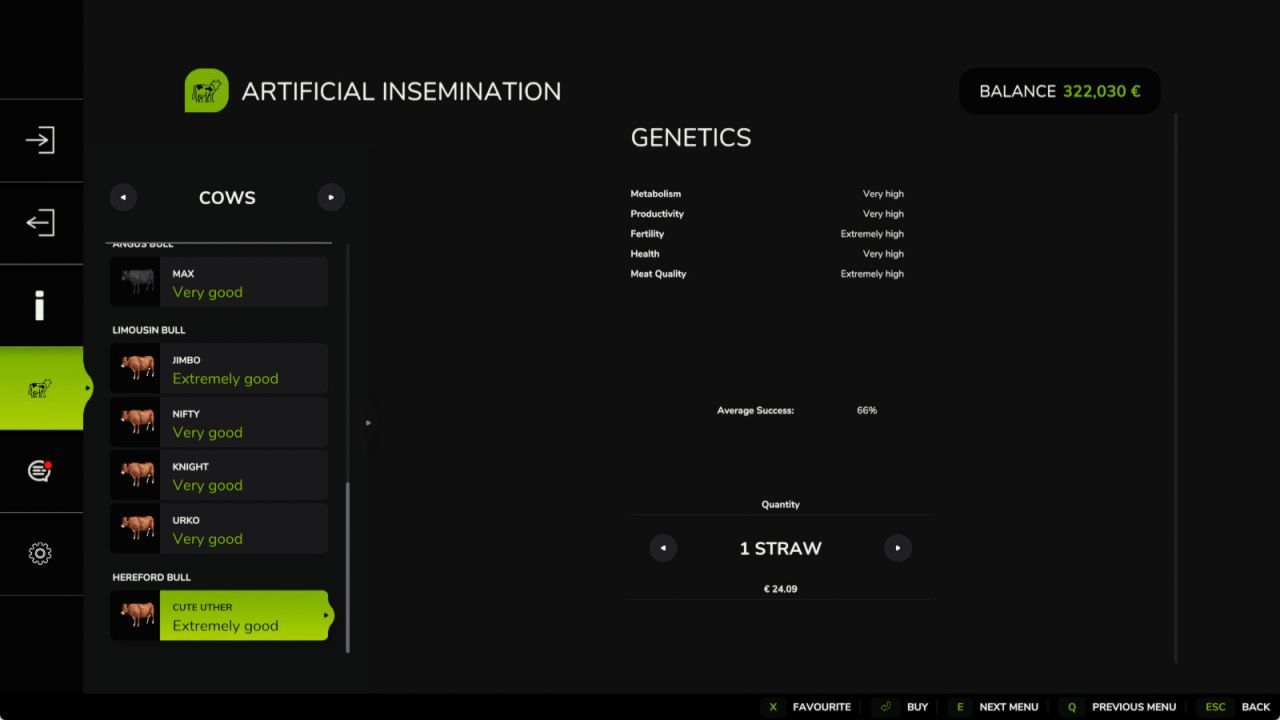Select the Artificial Insemination cow icon in sidebar
The image size is (1280, 720).
click(x=40, y=388)
